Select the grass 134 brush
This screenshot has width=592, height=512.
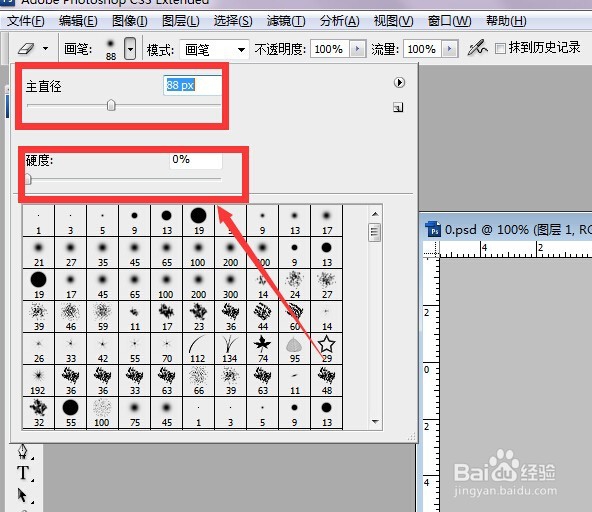pyautogui.click(x=230, y=349)
